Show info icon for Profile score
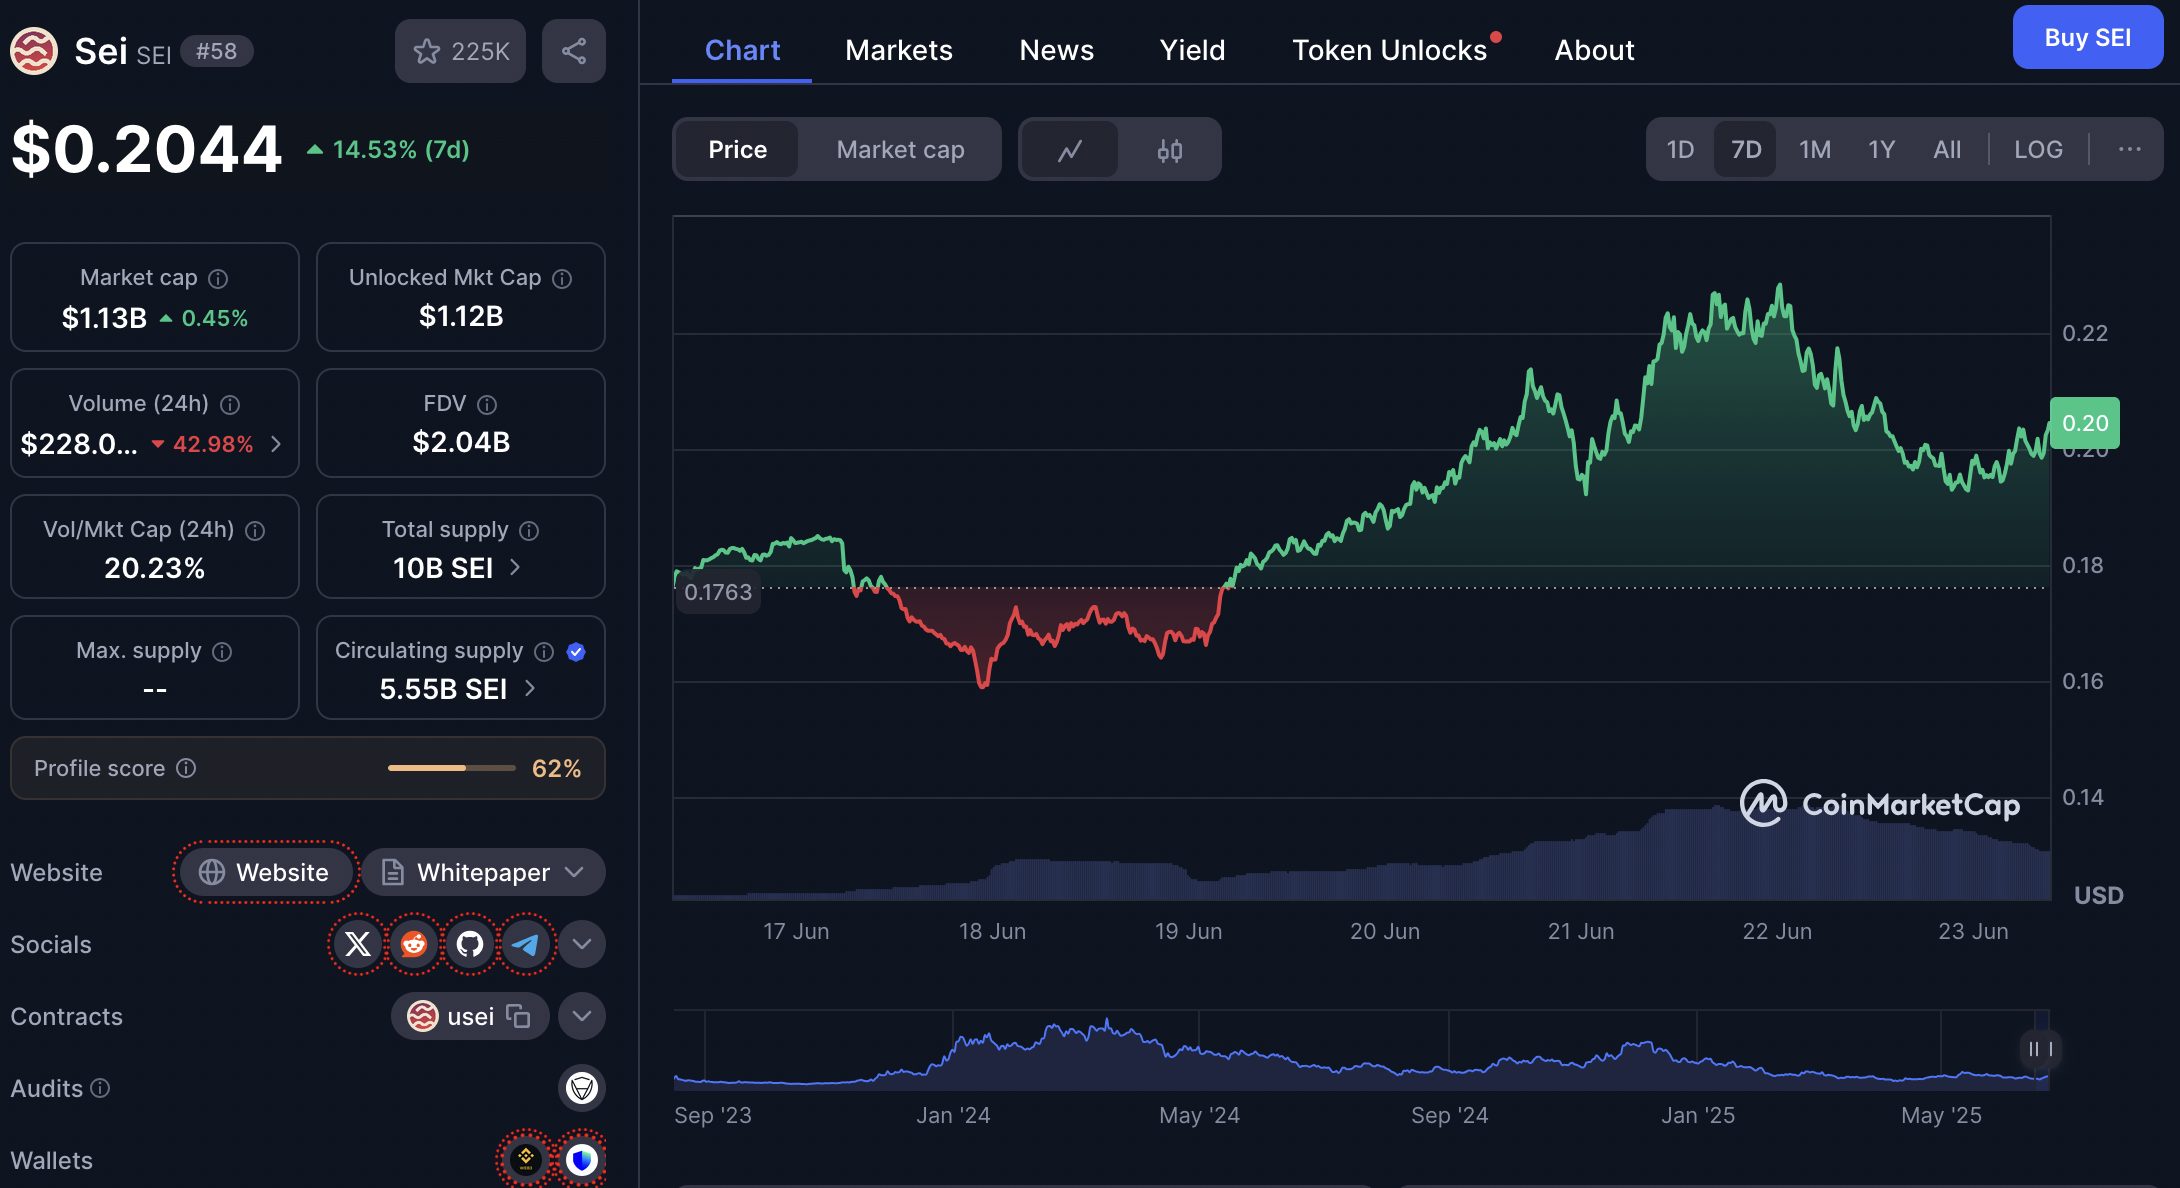 (186, 768)
